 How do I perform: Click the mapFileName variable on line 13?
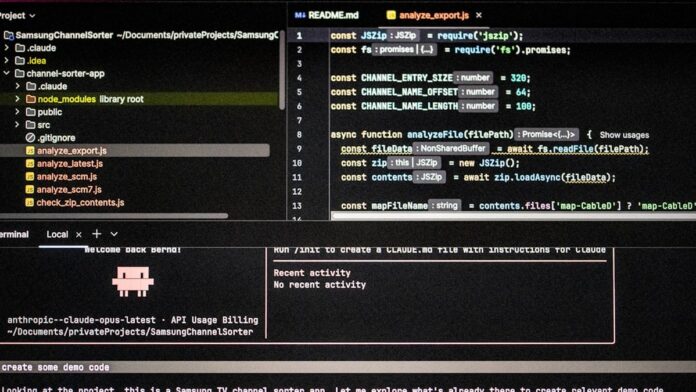(399, 206)
